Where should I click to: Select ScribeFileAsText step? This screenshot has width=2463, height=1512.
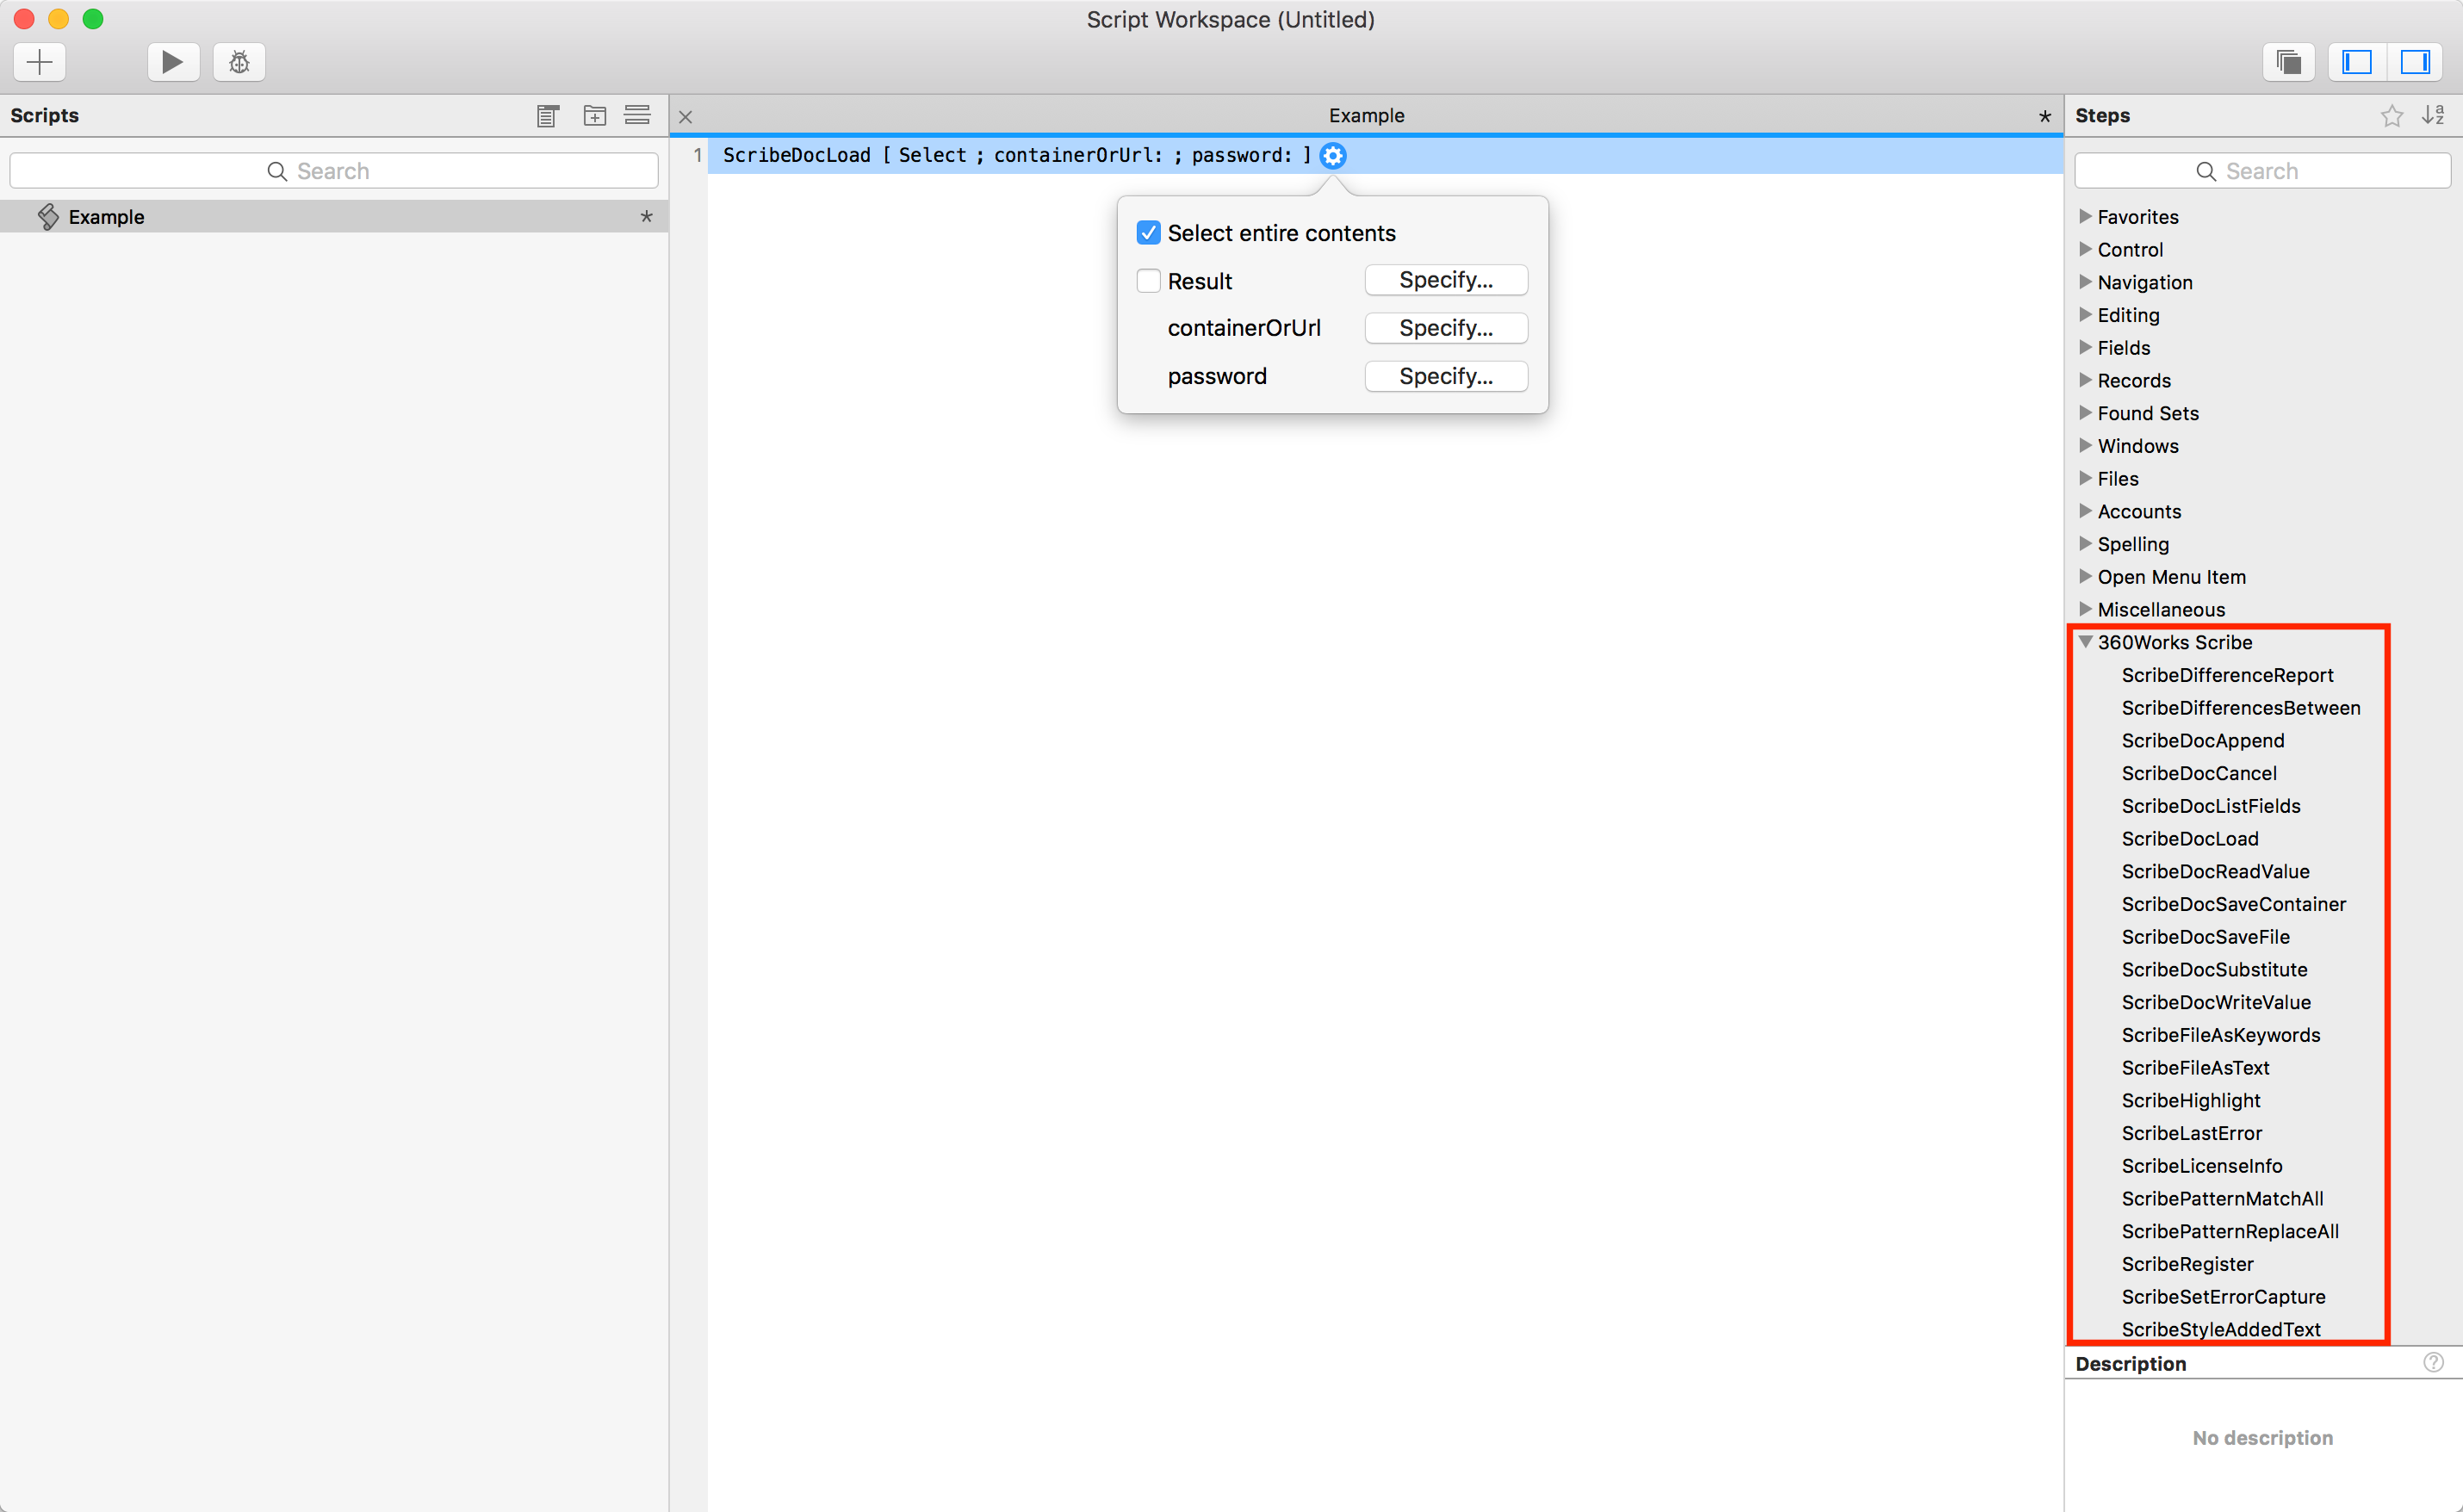point(2196,1068)
